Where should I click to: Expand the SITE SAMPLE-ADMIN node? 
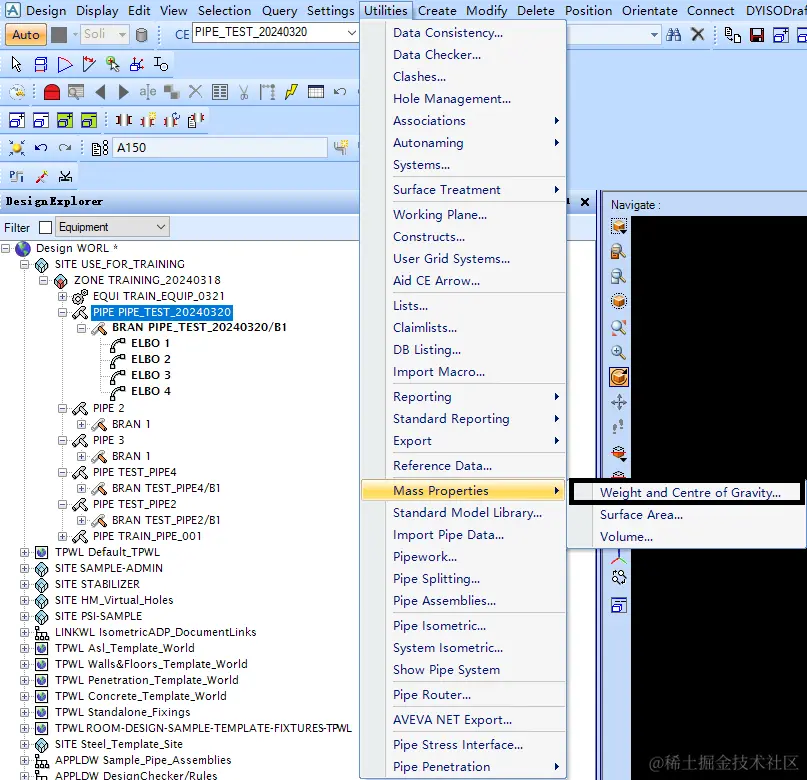coord(25,569)
